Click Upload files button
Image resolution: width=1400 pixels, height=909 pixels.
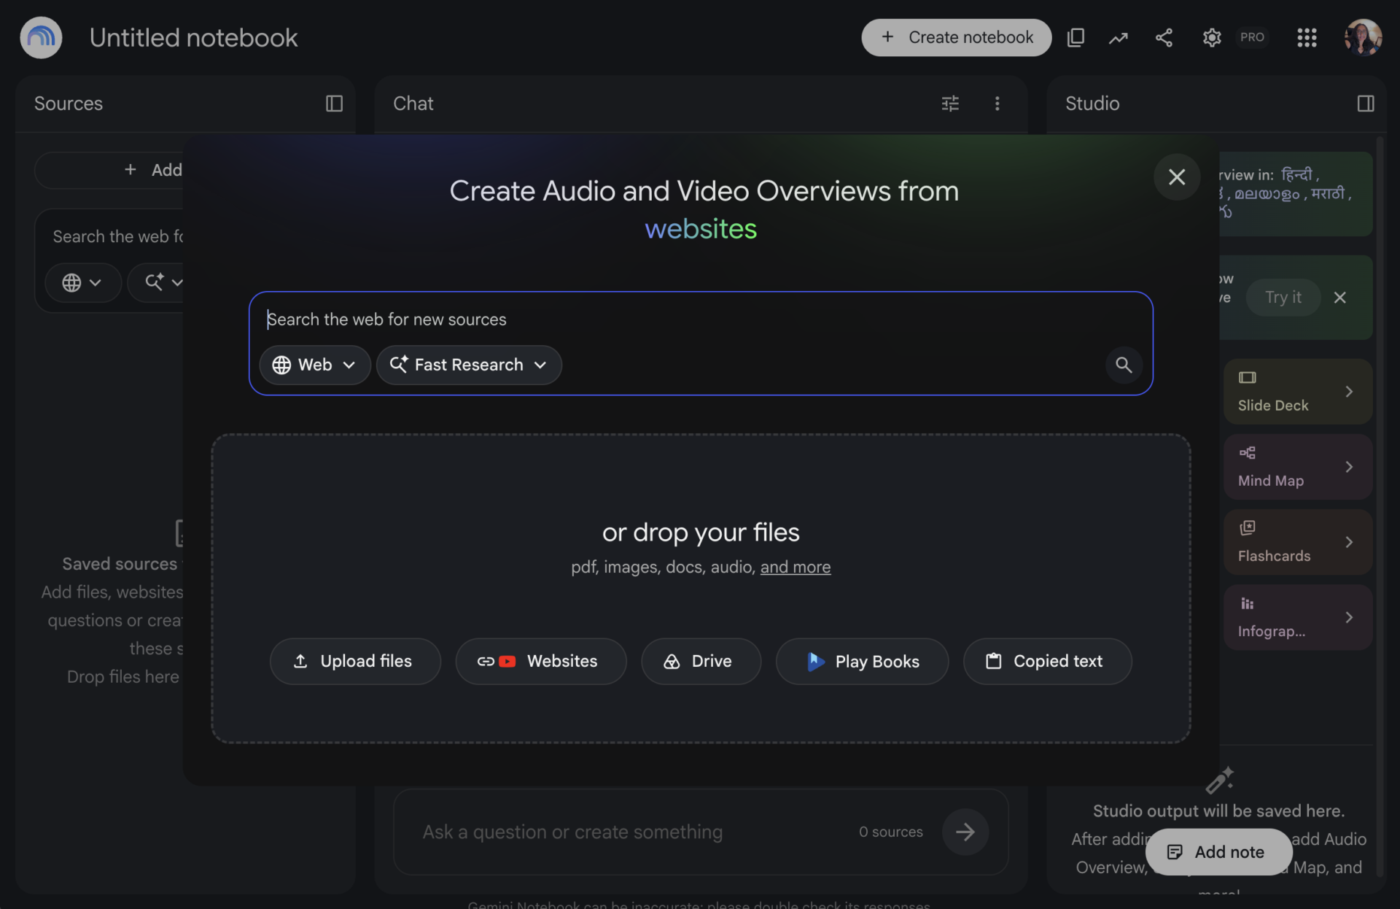point(355,662)
